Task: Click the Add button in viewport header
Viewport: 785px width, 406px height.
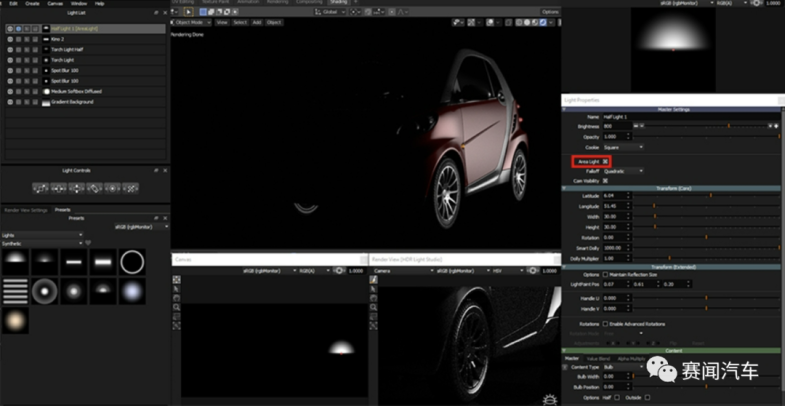Action: pyautogui.click(x=257, y=21)
